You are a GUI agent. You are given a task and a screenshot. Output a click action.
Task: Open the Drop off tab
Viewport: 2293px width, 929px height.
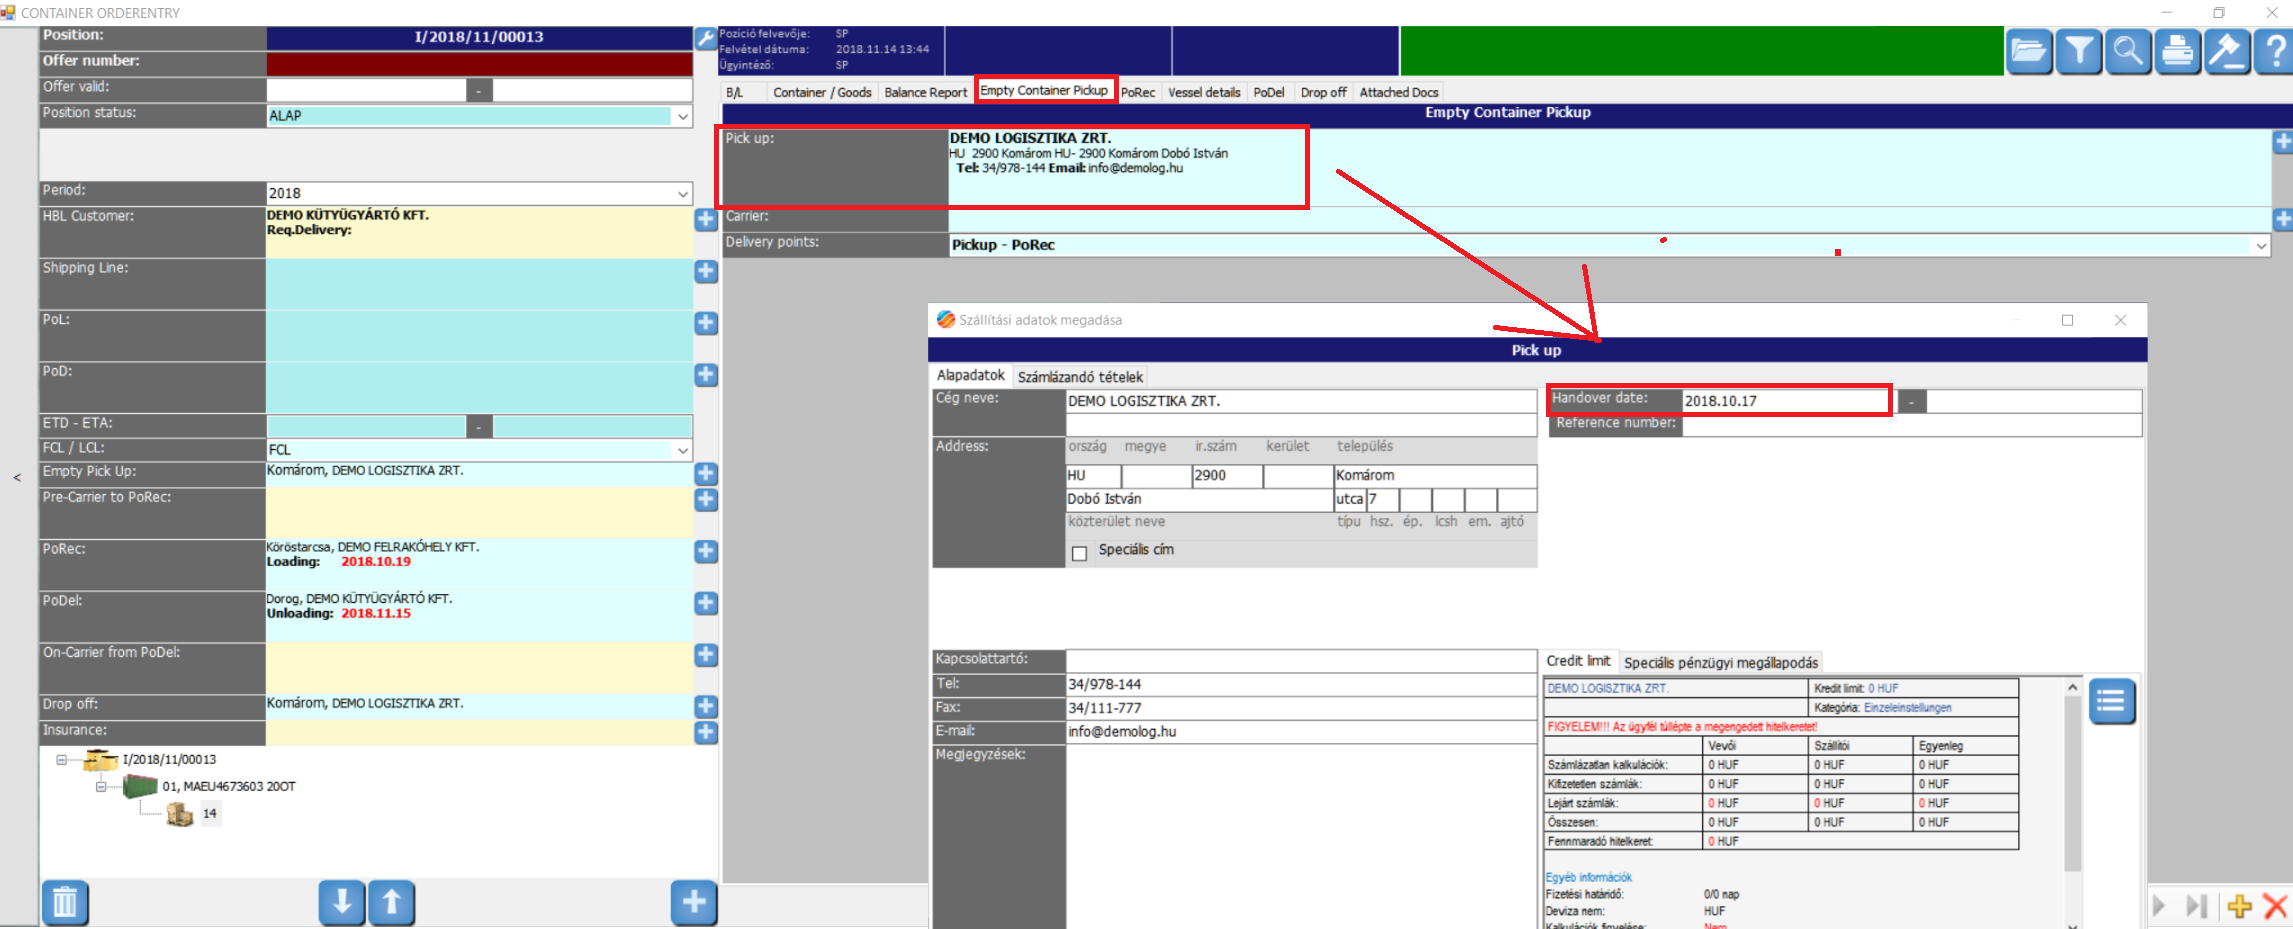coord(1323,92)
